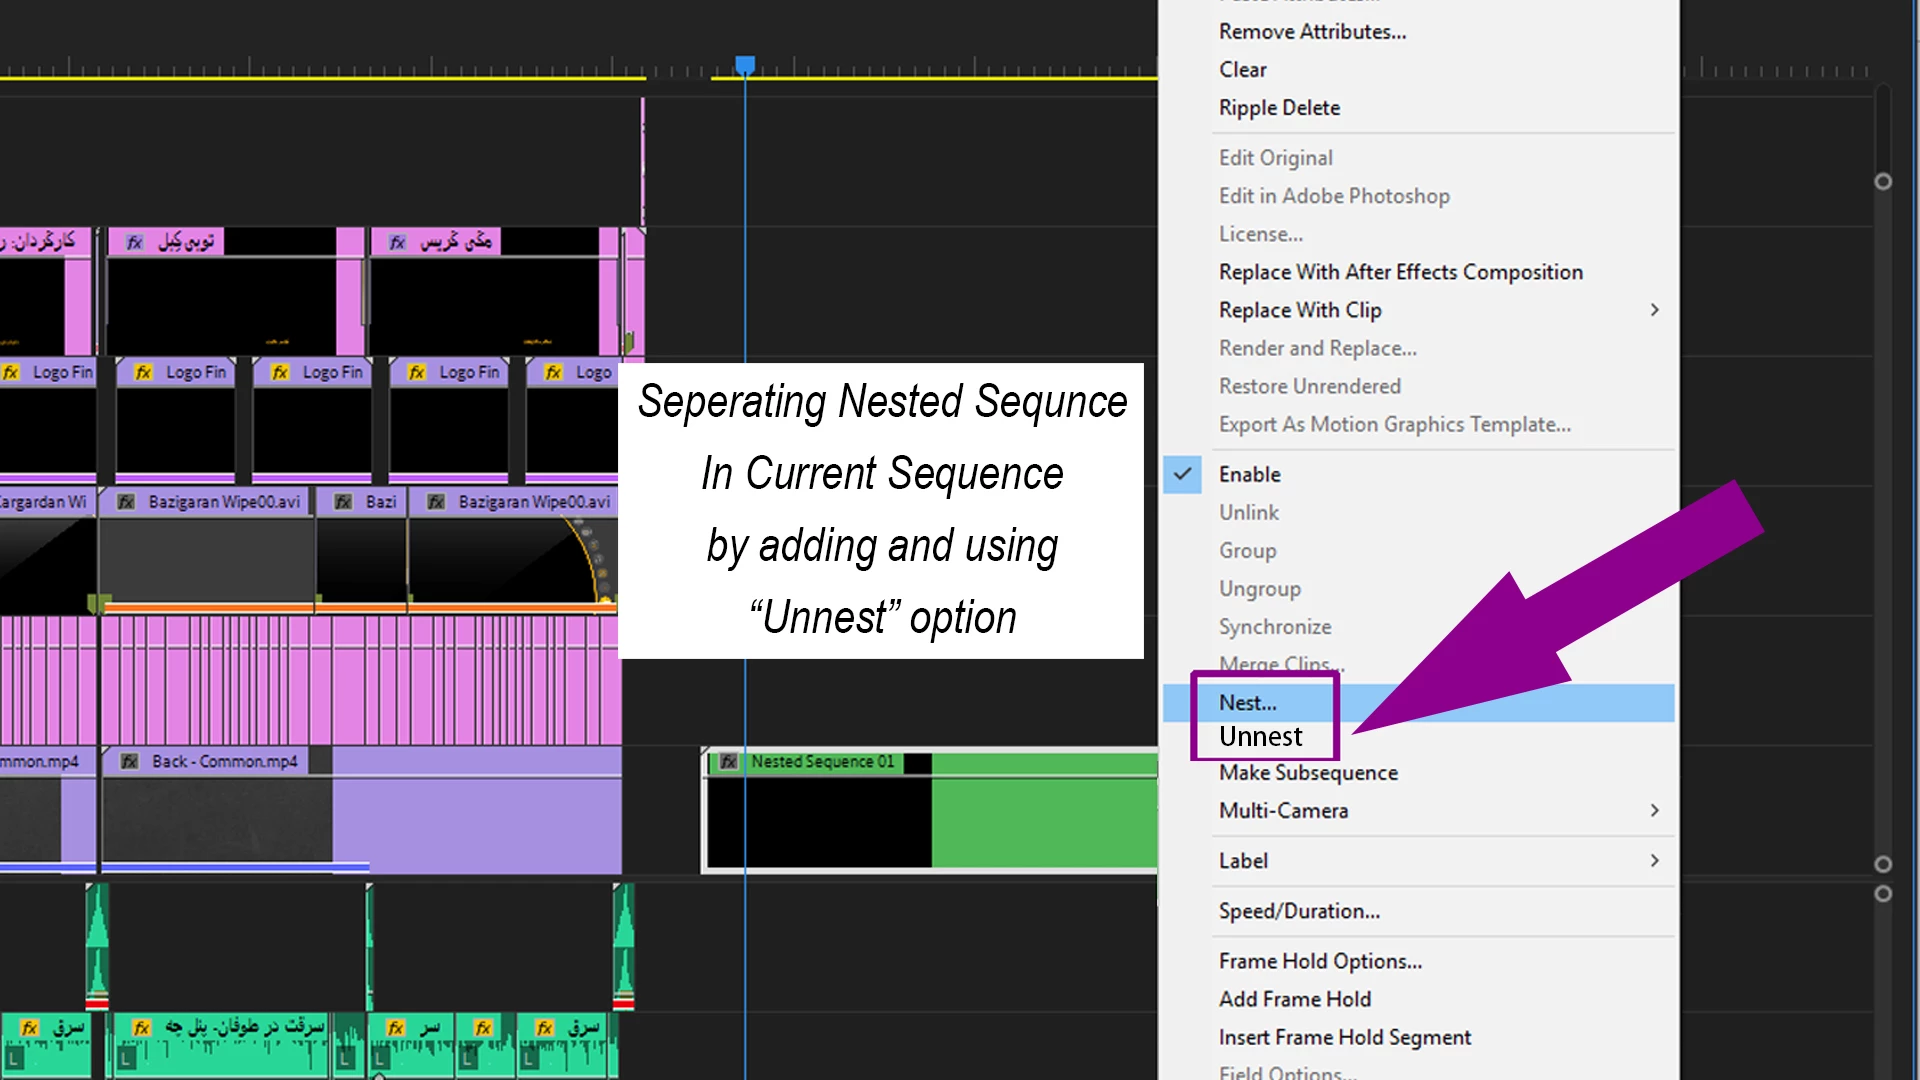Viewport: 1920px width, 1080px height.
Task: Click fx badge on first Bazigaran Wipe00.avi clip
Action: point(126,502)
